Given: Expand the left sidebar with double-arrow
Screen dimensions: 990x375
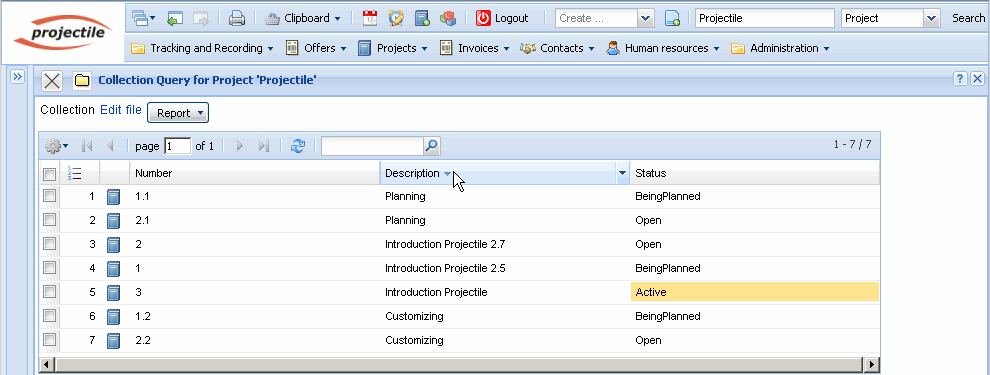Looking at the screenshot, I should 17,77.
